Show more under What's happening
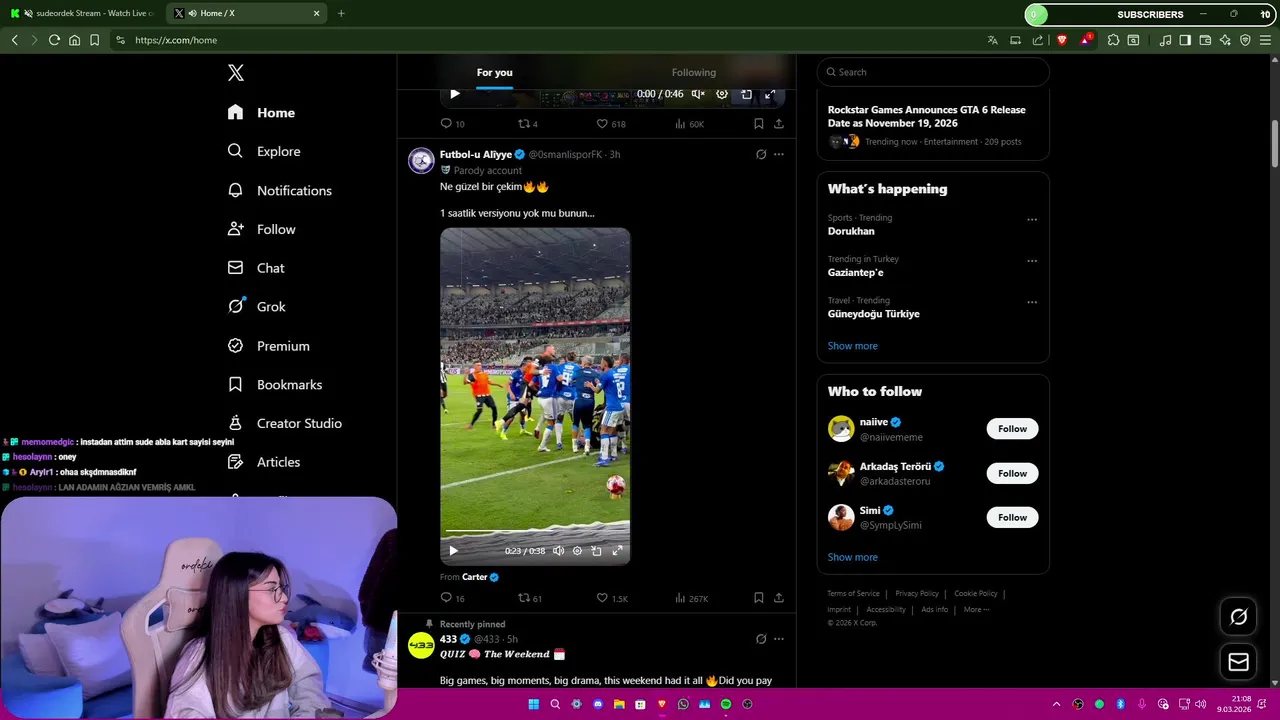Screen dimensions: 1280x720 pos(853,346)
